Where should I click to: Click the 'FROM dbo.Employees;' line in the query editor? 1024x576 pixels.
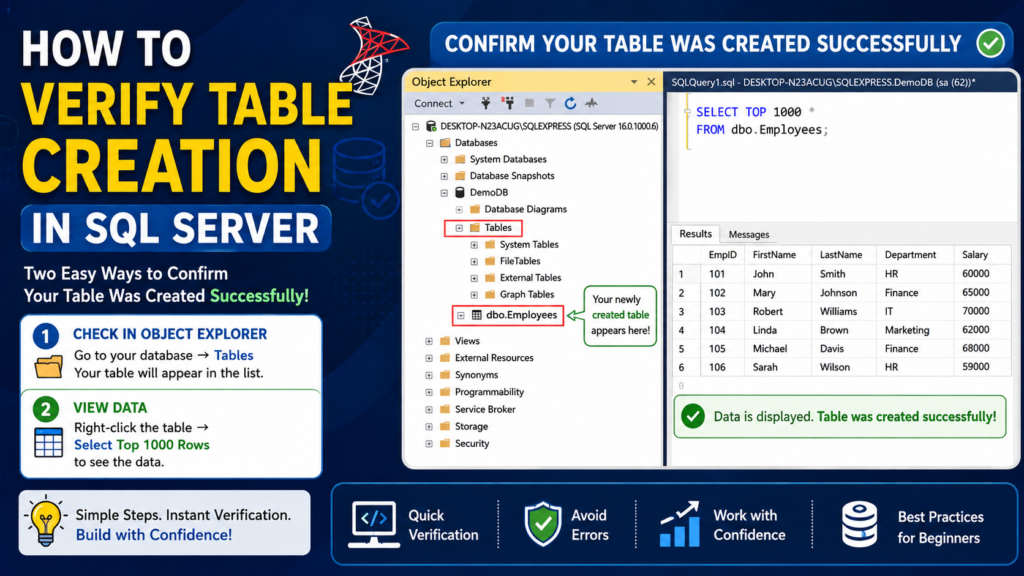click(761, 130)
